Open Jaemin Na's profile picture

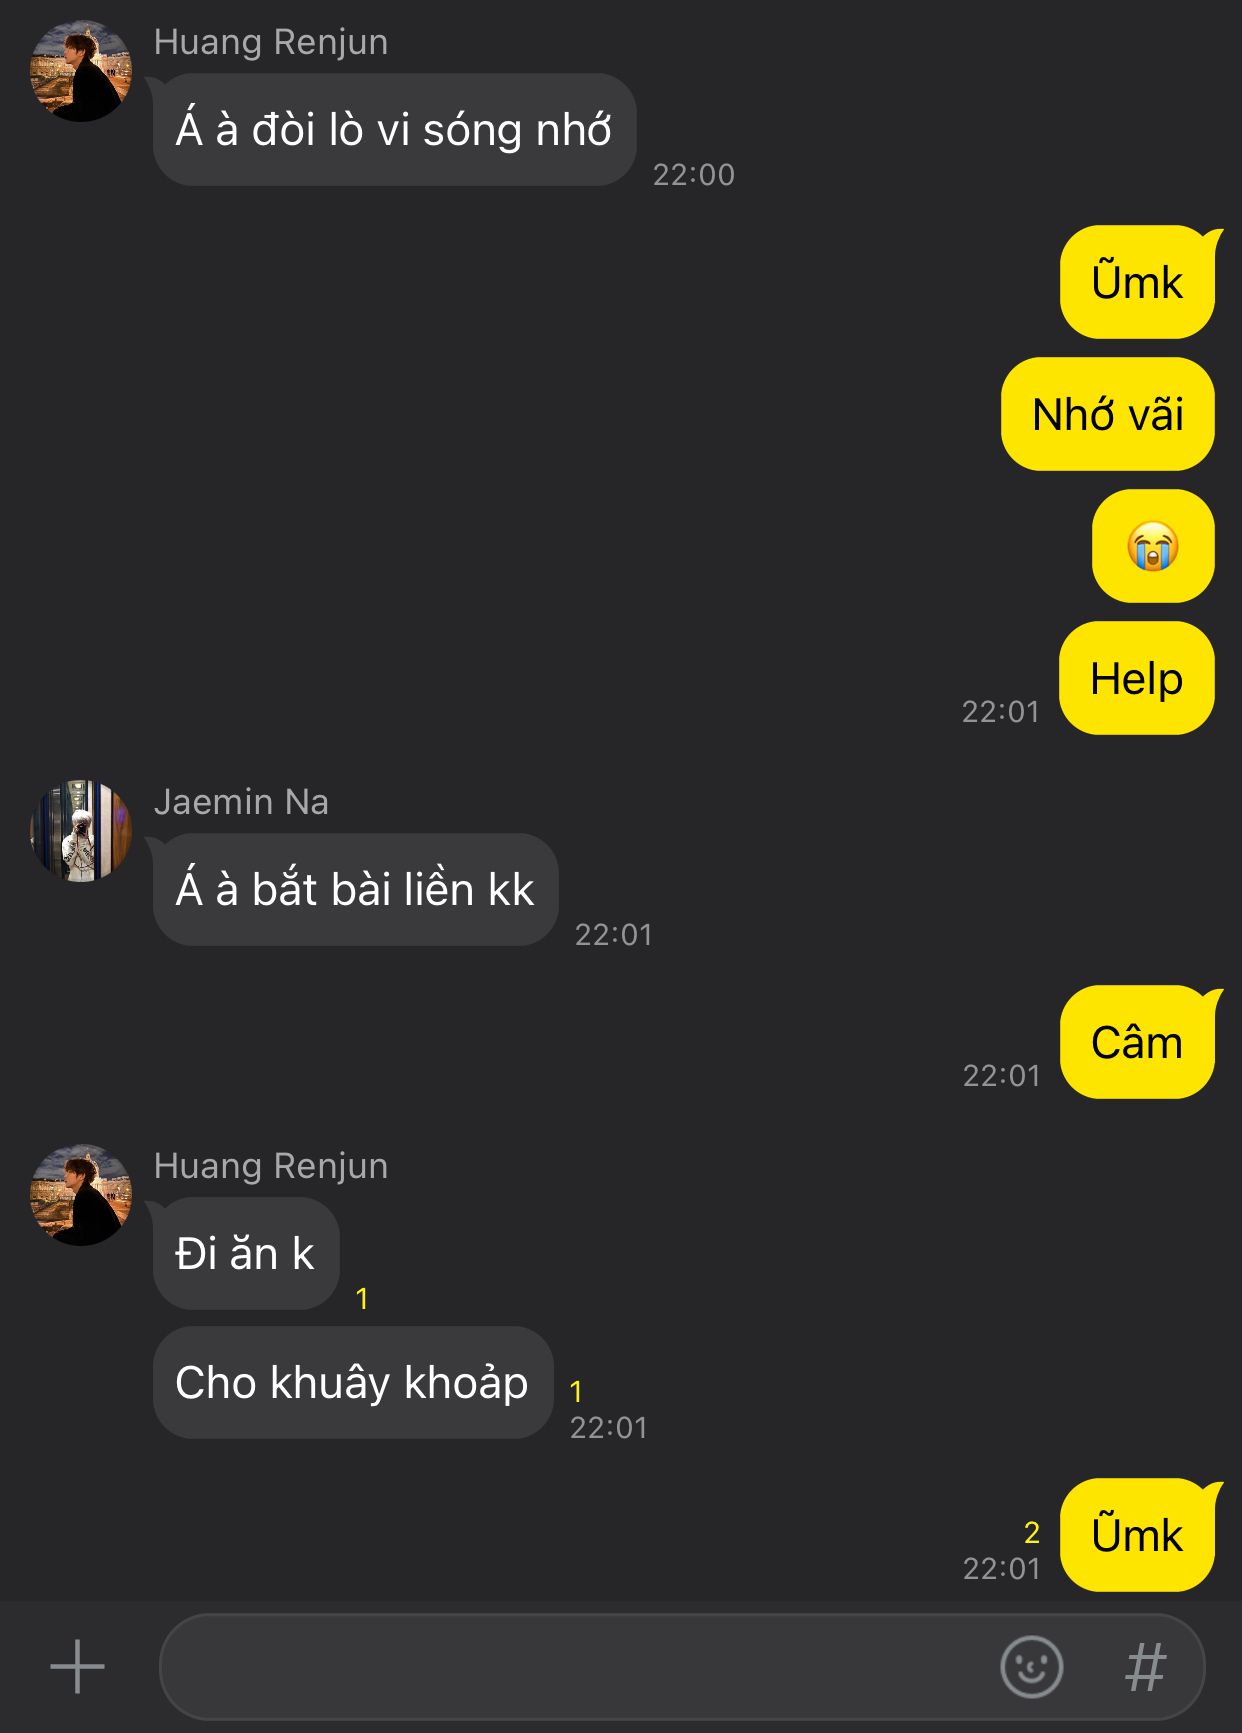coord(81,831)
